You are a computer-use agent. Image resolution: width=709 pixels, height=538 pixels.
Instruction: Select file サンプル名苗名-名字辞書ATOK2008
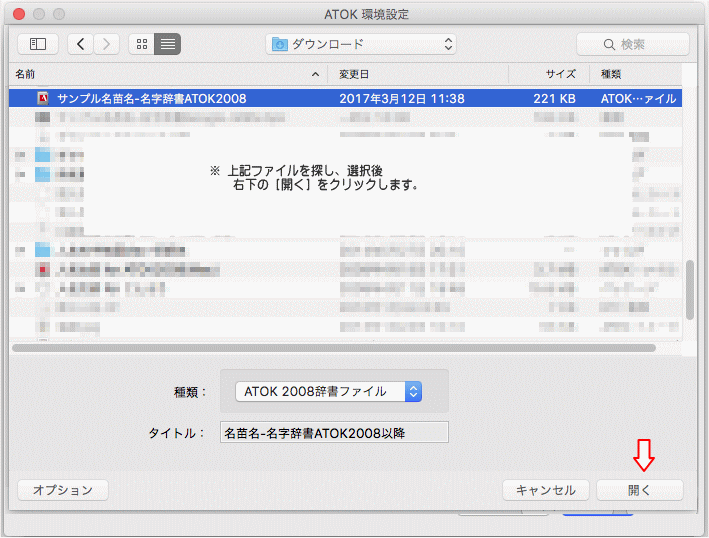(x=345, y=98)
